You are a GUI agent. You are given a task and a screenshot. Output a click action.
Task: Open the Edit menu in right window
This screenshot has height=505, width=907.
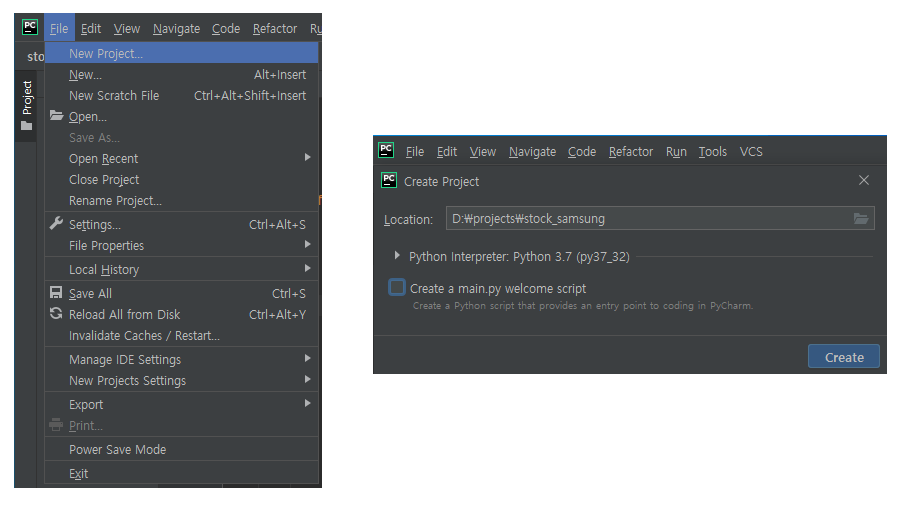pyautogui.click(x=447, y=152)
